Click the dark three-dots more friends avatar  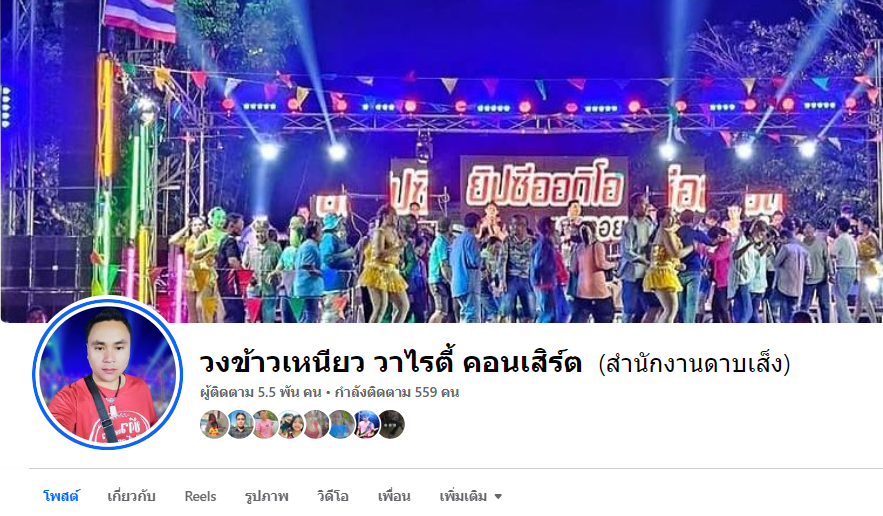(x=391, y=424)
